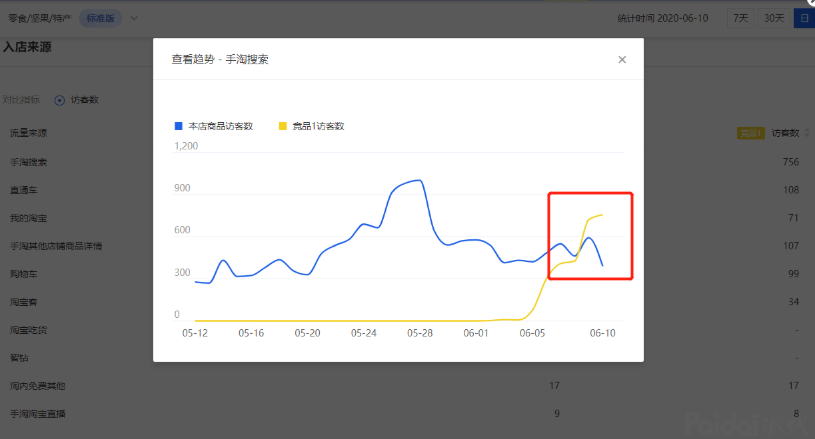Viewport: 815px width, 439px height.
Task: Select the 访客数 radio button
Action: point(60,100)
